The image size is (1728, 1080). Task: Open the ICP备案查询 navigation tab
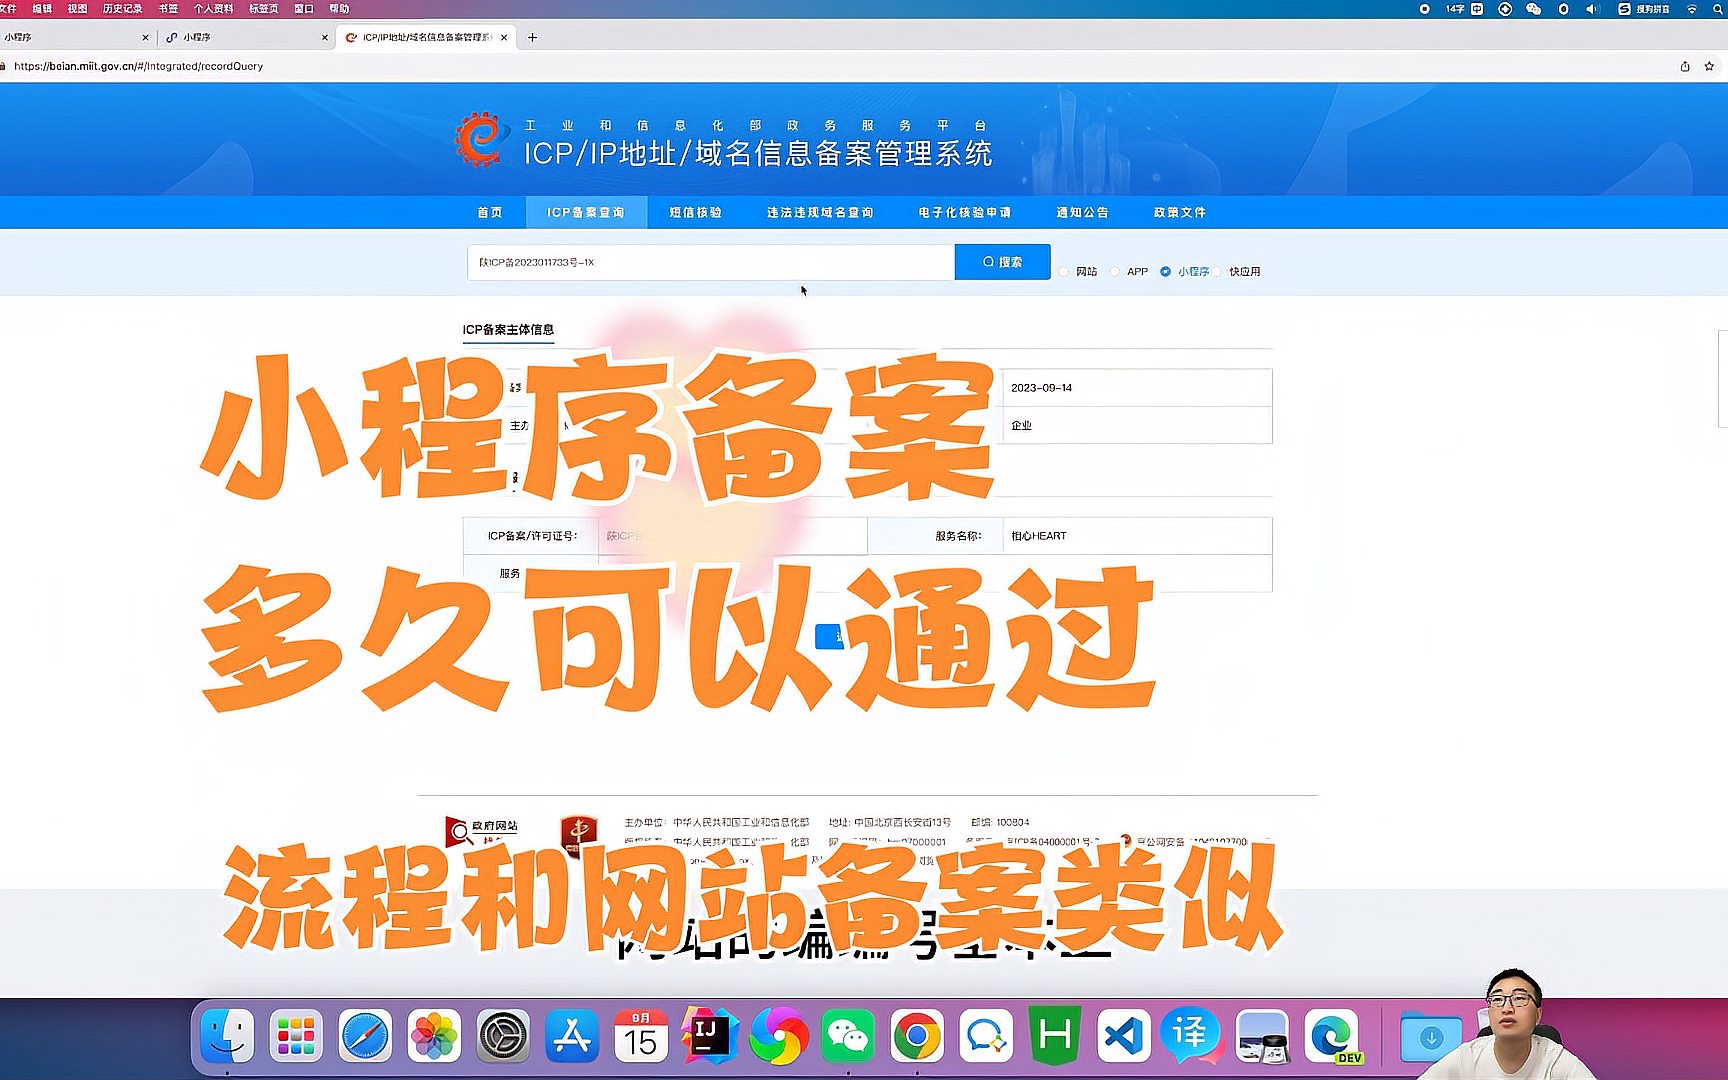586,212
